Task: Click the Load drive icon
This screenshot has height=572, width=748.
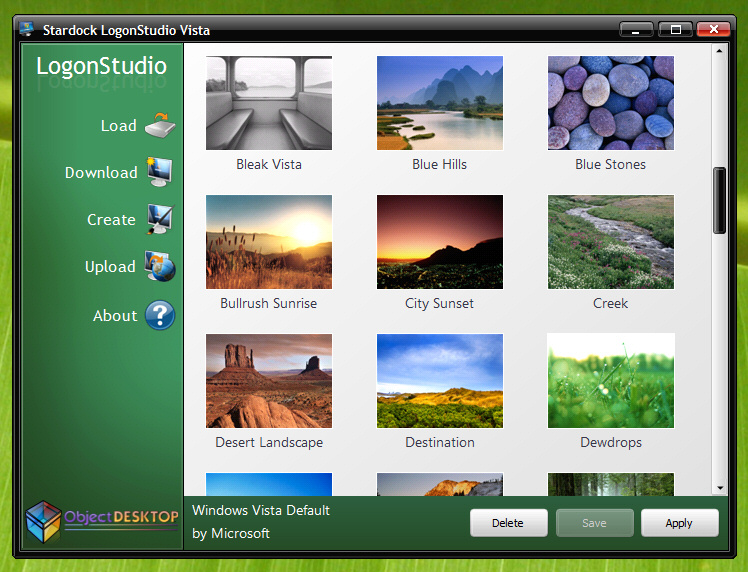Action: point(160,125)
